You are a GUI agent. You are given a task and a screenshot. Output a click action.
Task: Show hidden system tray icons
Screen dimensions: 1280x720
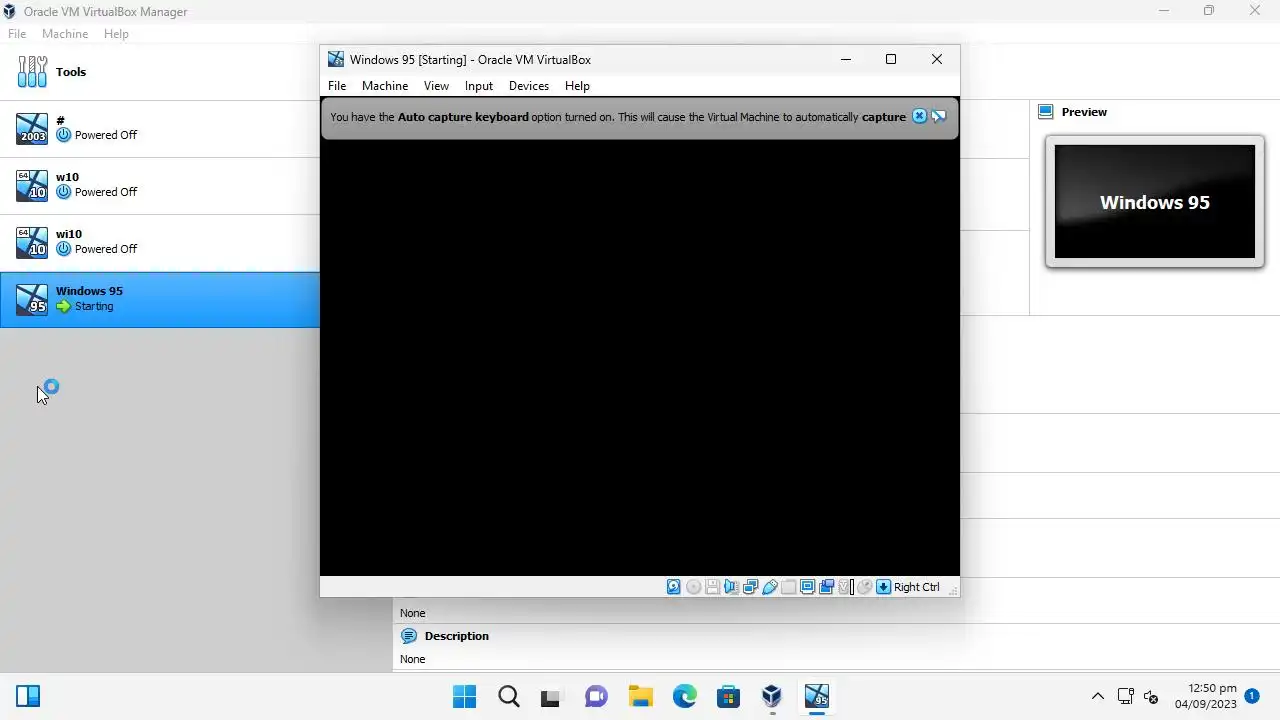(x=1097, y=696)
